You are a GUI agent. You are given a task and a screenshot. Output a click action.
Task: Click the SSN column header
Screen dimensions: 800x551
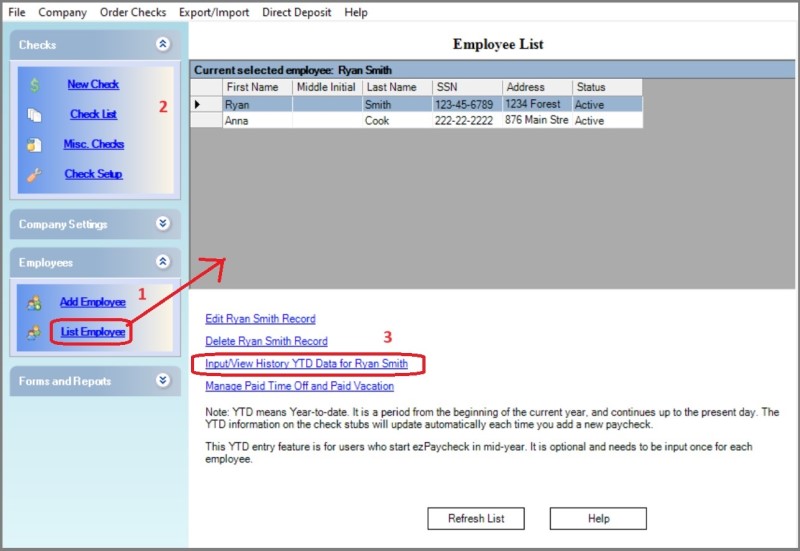point(466,88)
